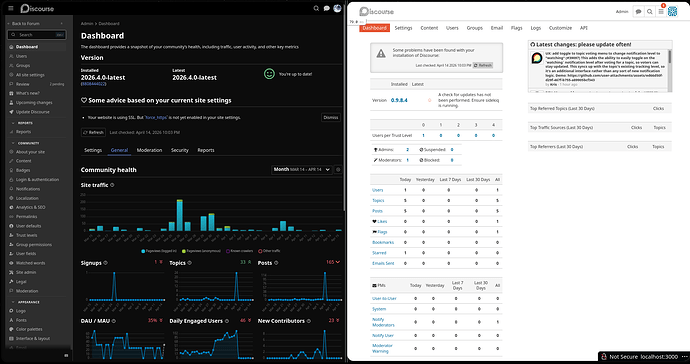Click the chat bubble button in light Discourse header
Viewport: 690px width, 364px height.
click(638, 12)
